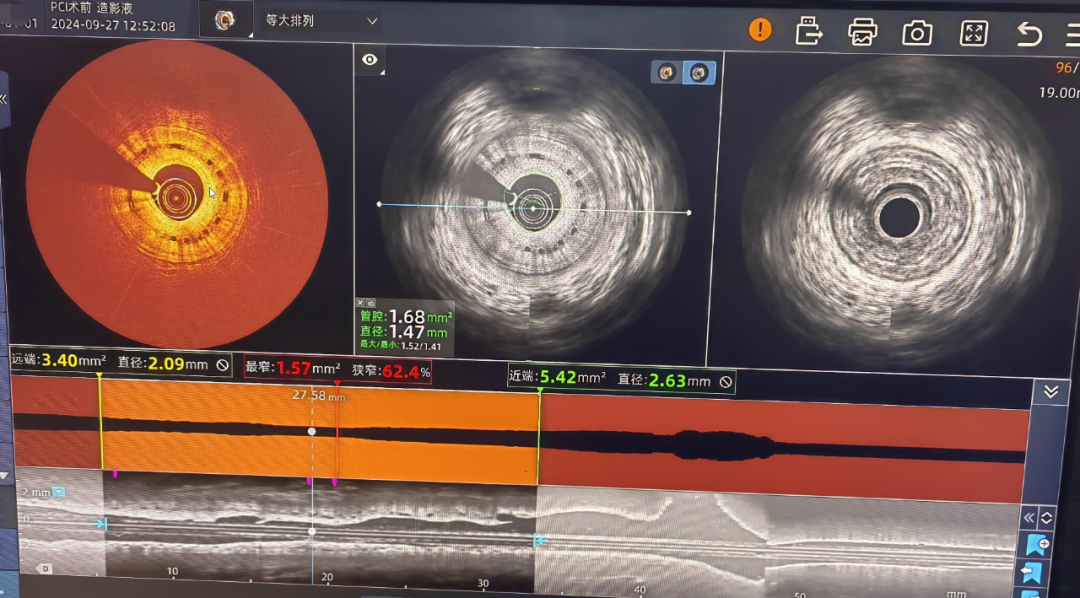The image size is (1080, 598).
Task: Print the current image
Action: pos(862,32)
